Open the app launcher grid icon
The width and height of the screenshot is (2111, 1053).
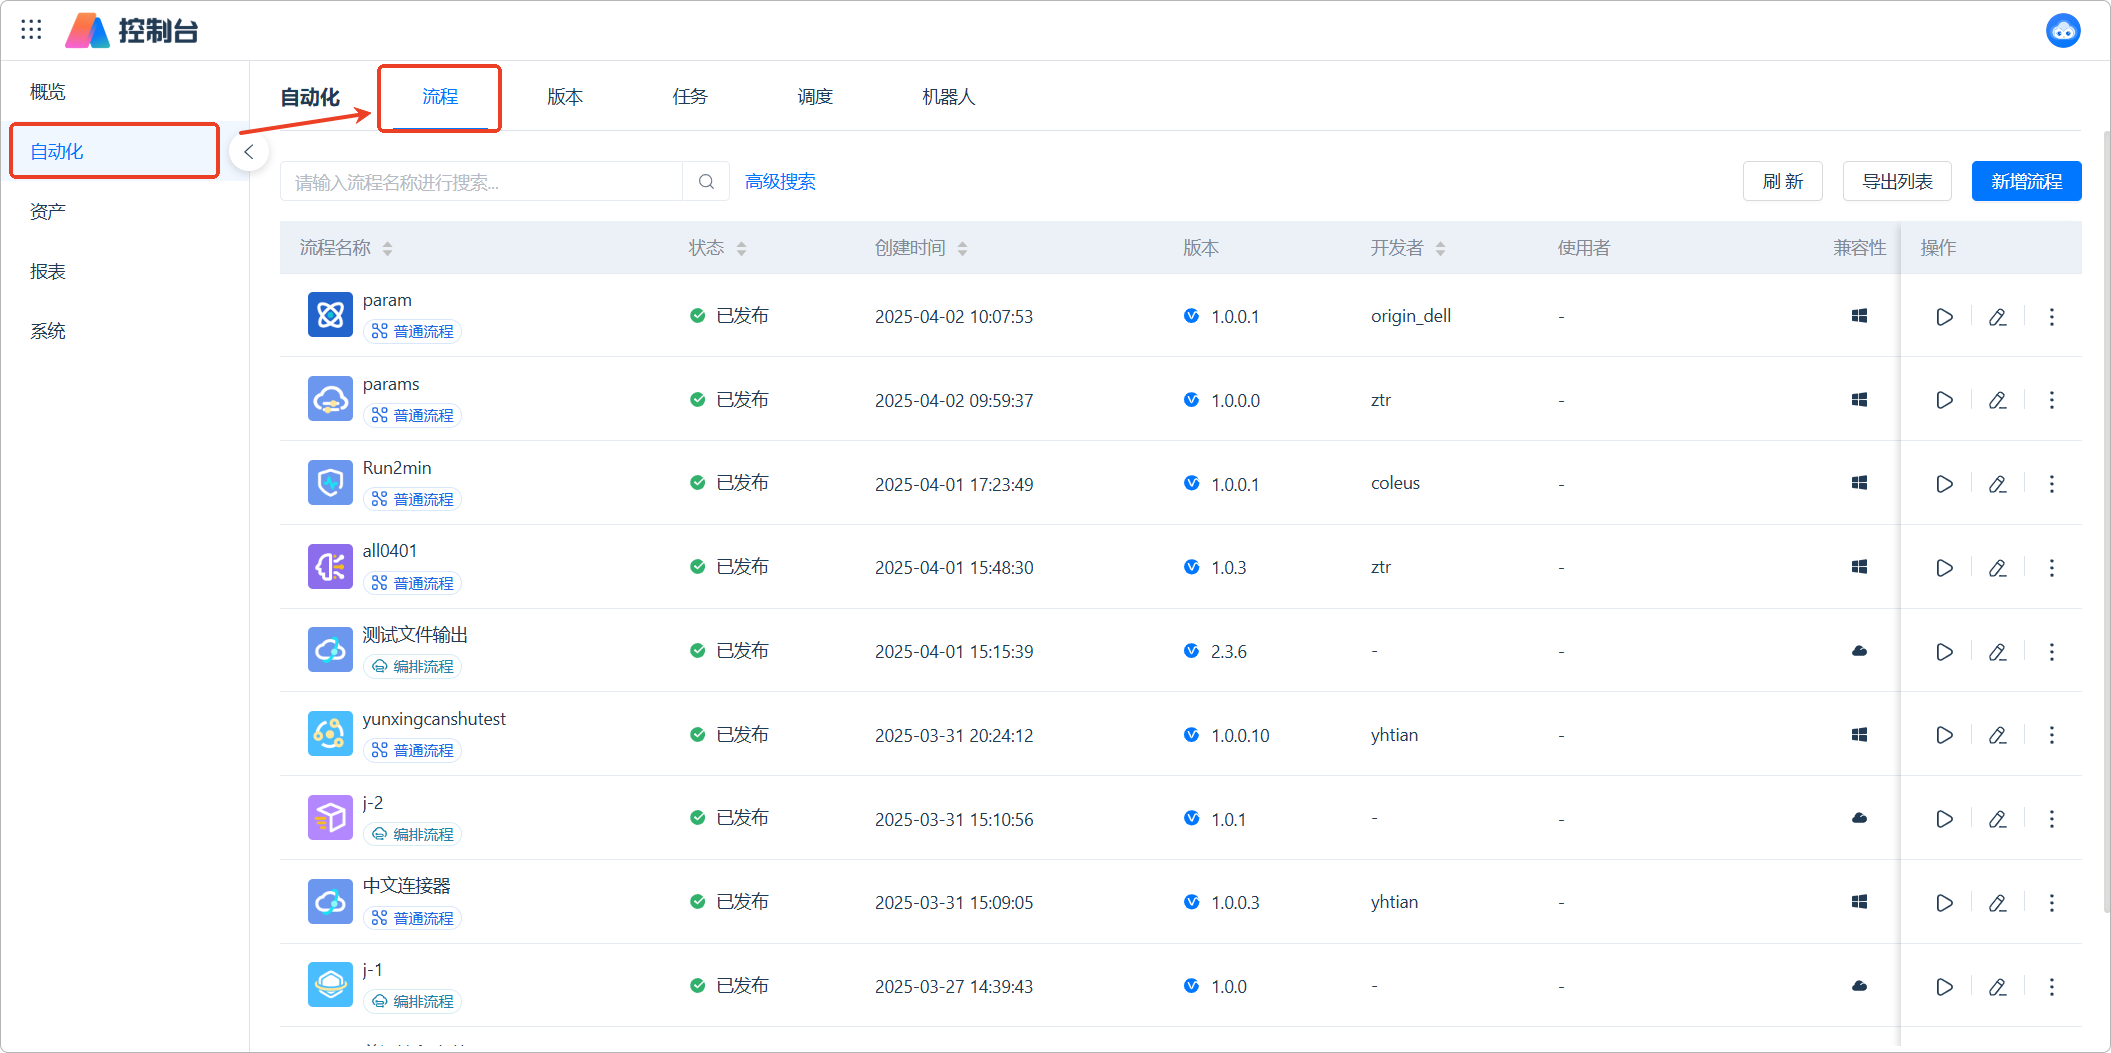pyautogui.click(x=31, y=30)
